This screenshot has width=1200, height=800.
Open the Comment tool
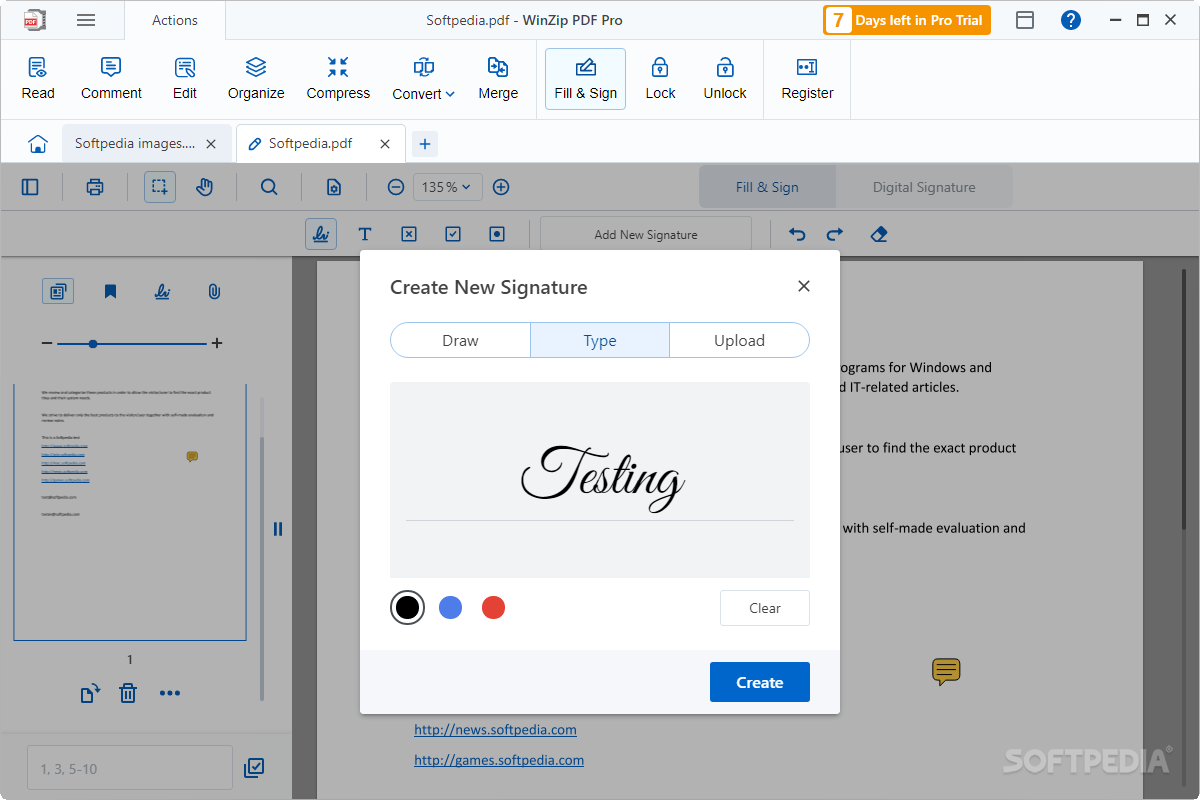(111, 79)
